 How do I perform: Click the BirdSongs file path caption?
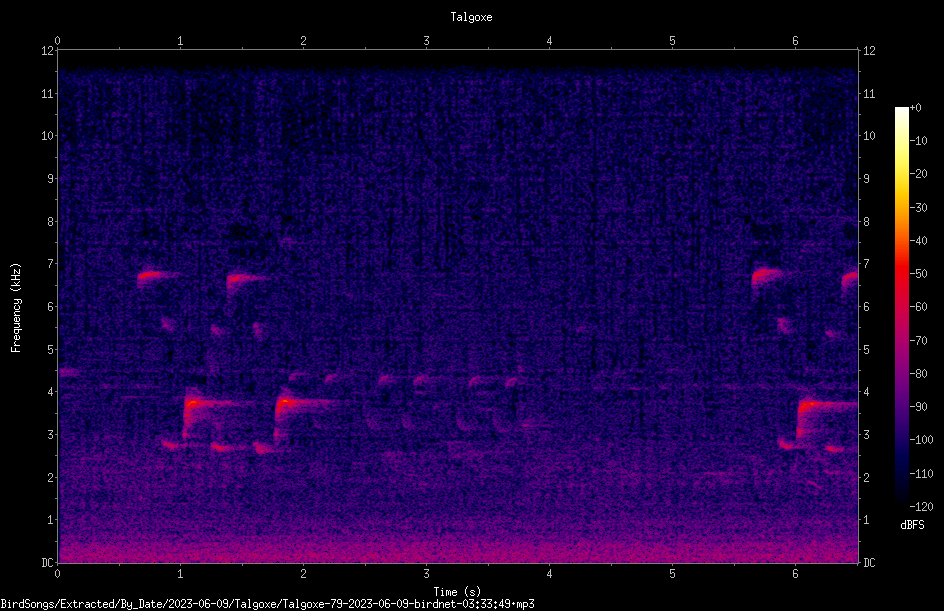(267, 604)
